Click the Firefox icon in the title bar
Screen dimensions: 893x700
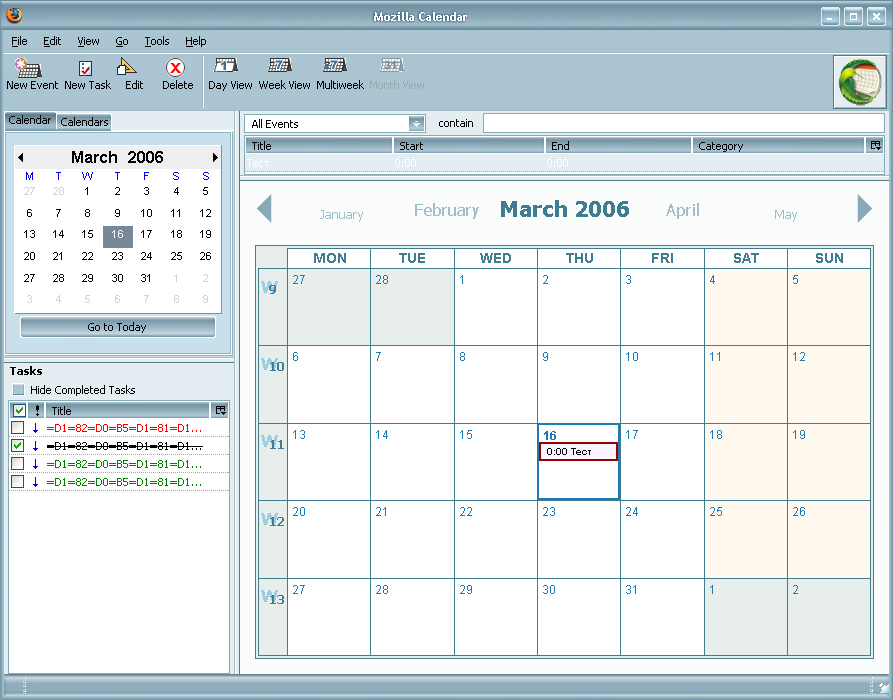(14, 15)
